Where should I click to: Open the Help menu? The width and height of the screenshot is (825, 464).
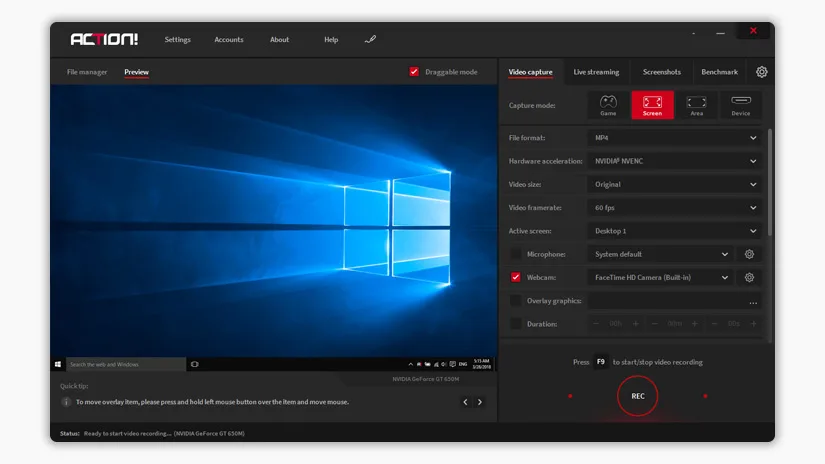[x=331, y=39]
